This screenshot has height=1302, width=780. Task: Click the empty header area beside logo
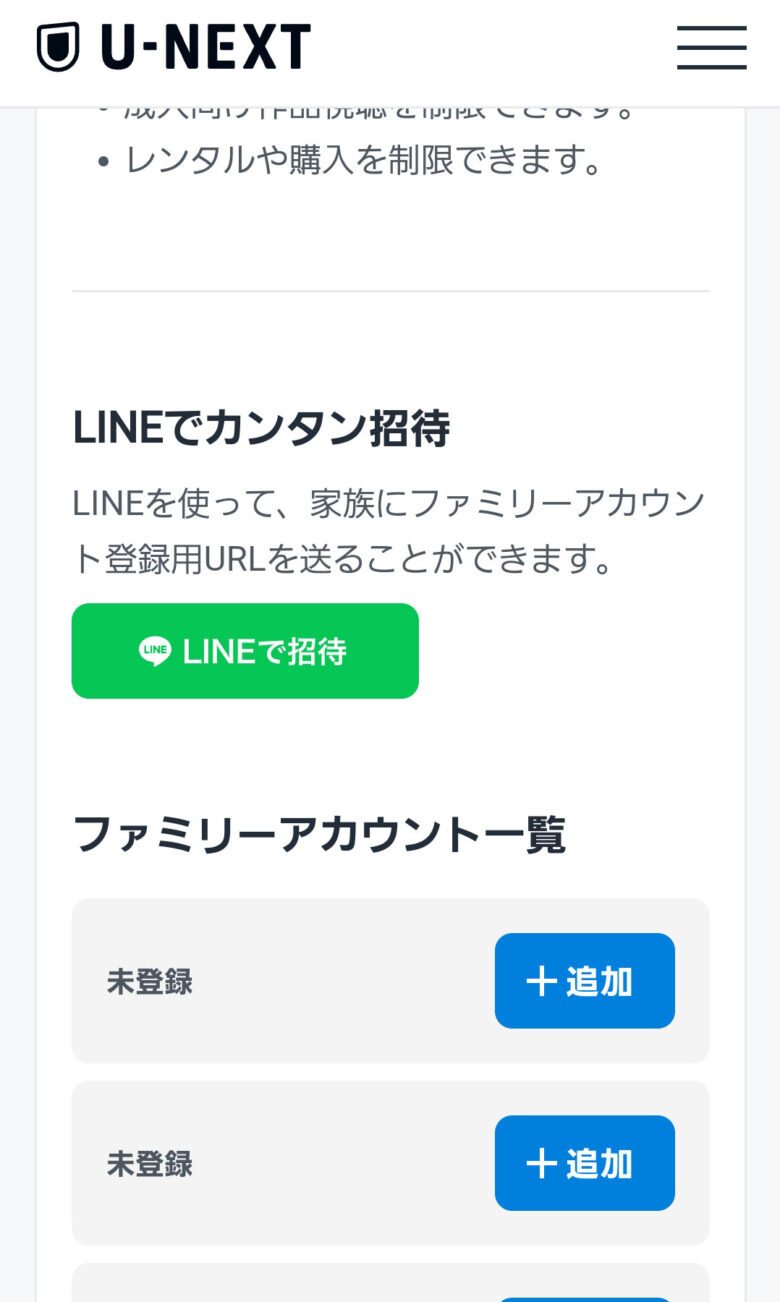(490, 47)
